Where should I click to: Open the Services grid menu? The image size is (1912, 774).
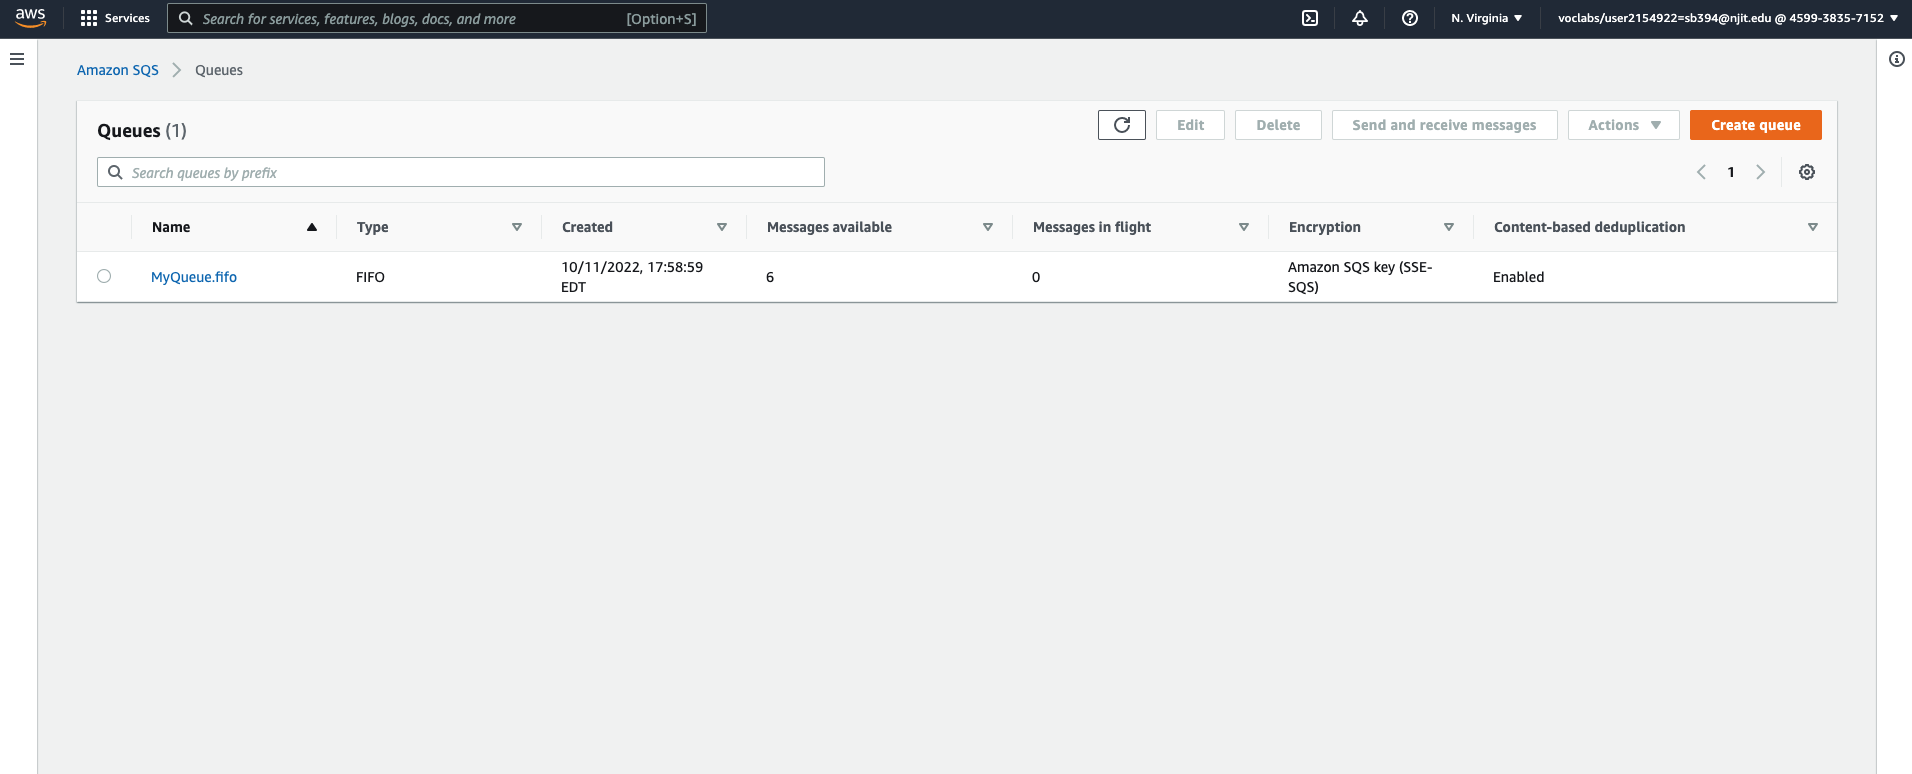coord(89,18)
